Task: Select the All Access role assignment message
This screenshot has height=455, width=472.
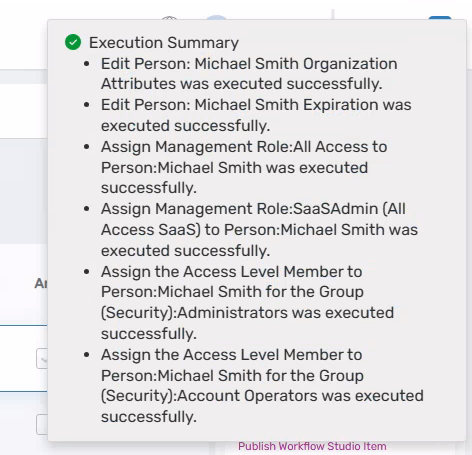Action: pyautogui.click(x=244, y=167)
